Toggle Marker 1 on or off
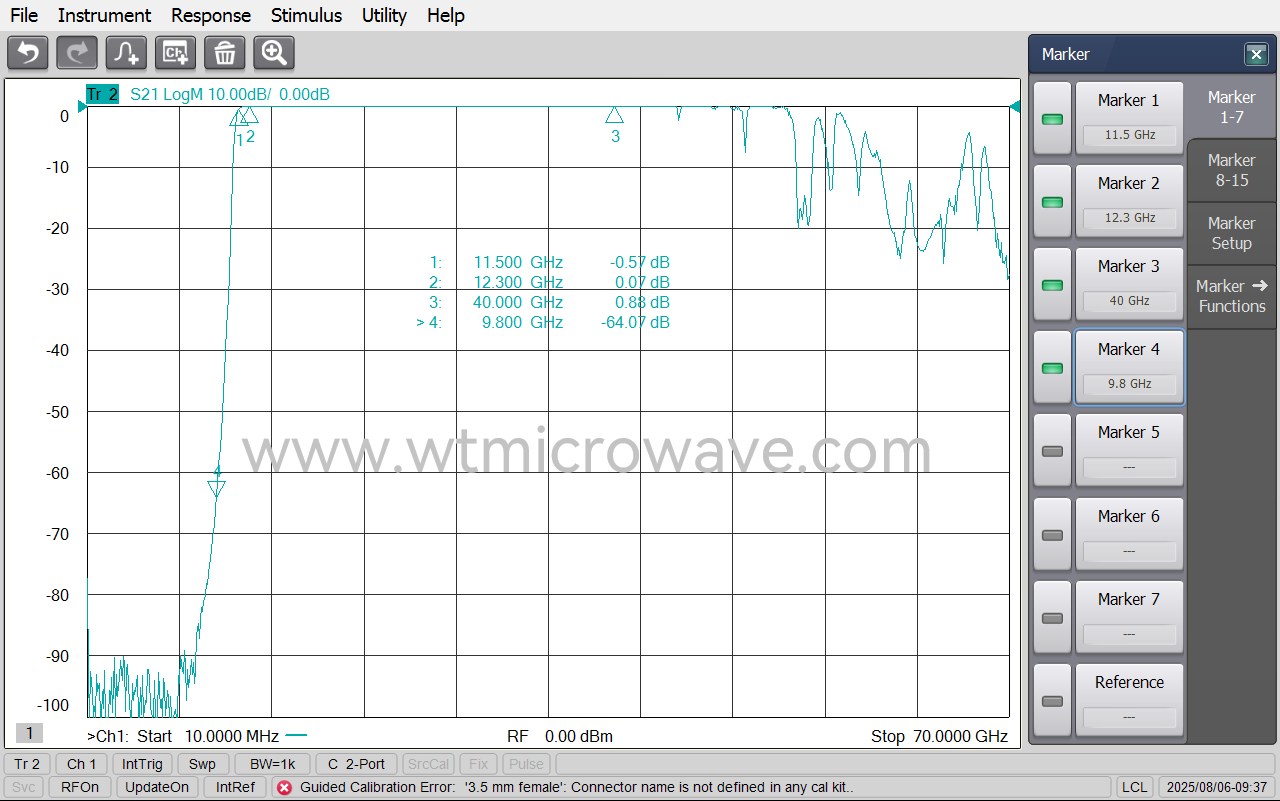The height and width of the screenshot is (801, 1280). (1052, 119)
